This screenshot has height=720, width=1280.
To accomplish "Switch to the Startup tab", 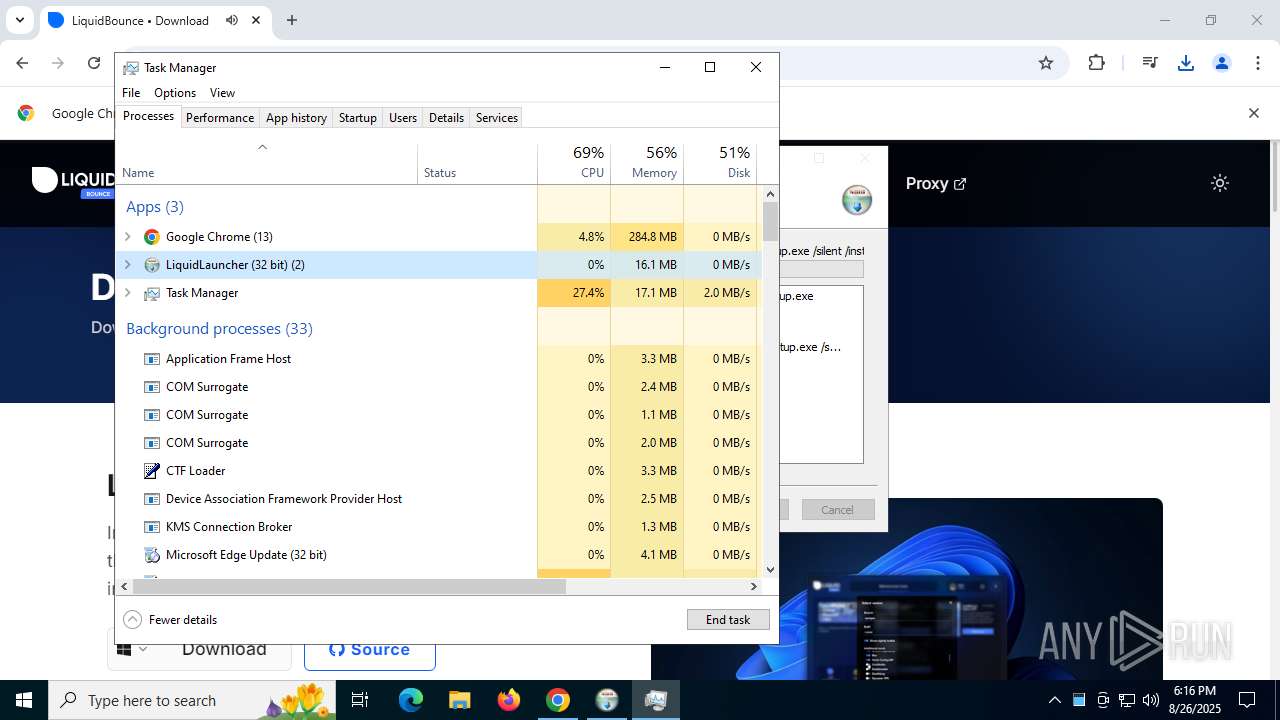I will point(357,118).
